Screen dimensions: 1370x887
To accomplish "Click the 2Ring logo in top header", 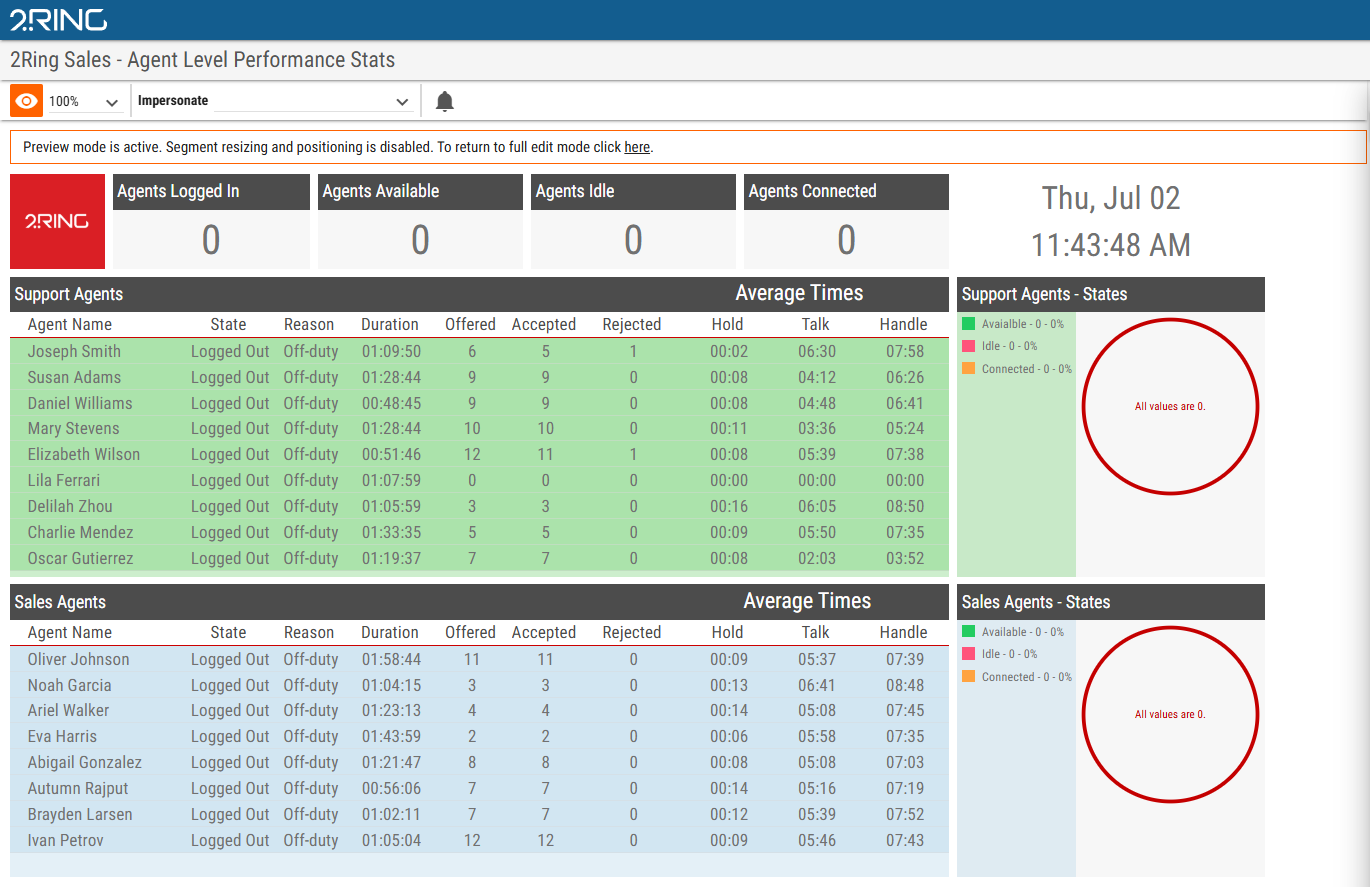I will coord(58,20).
